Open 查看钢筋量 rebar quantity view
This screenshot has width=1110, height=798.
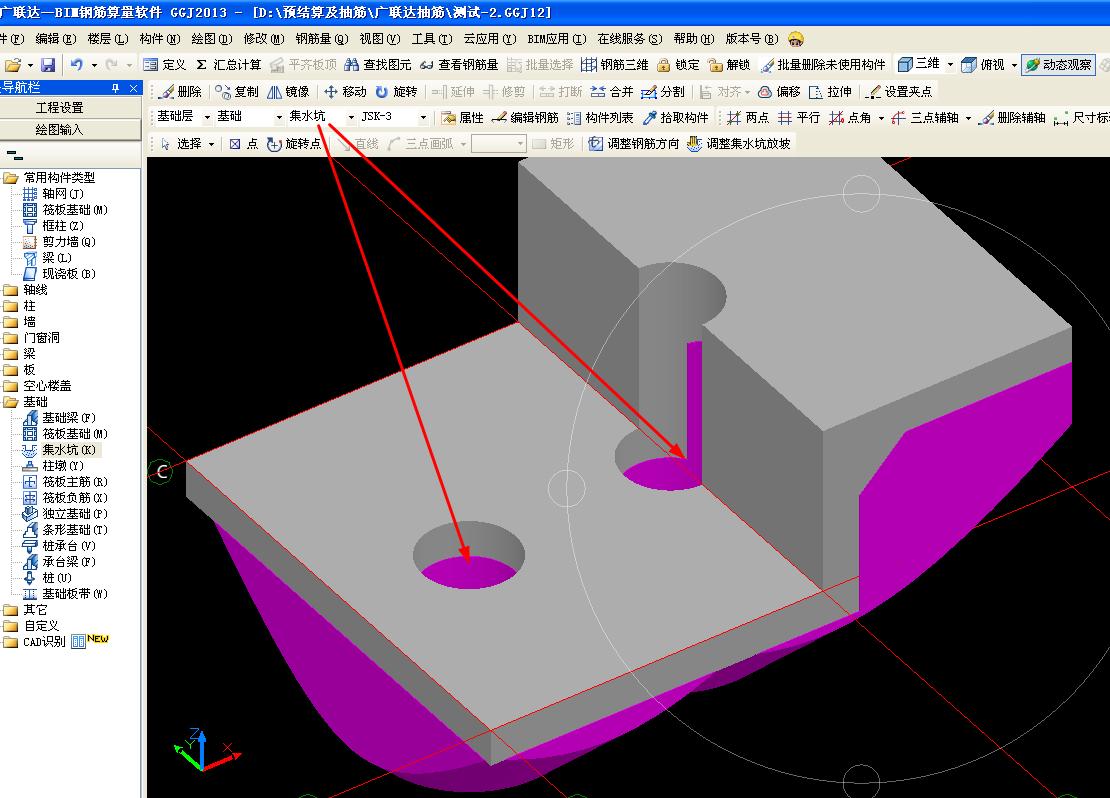pyautogui.click(x=459, y=65)
